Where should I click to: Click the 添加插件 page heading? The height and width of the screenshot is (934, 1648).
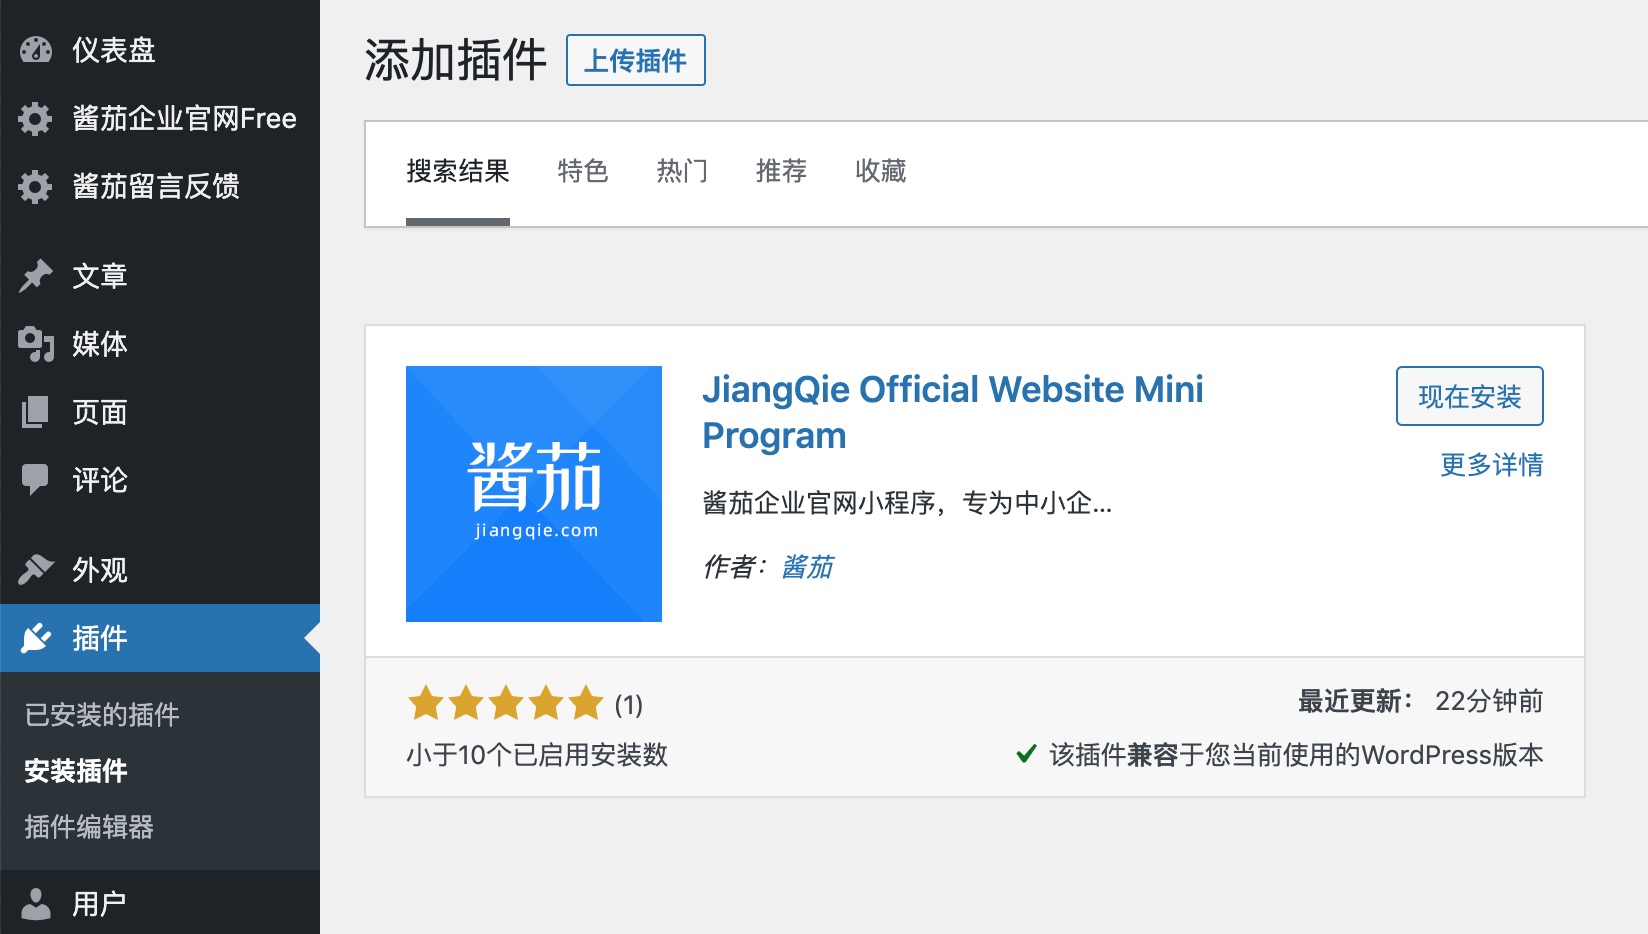point(456,60)
